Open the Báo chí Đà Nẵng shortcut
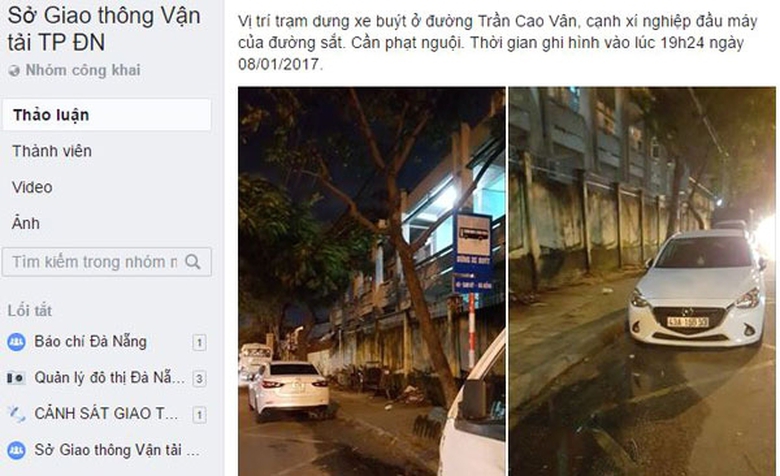Viewport: 780px width, 476px height. 91,342
